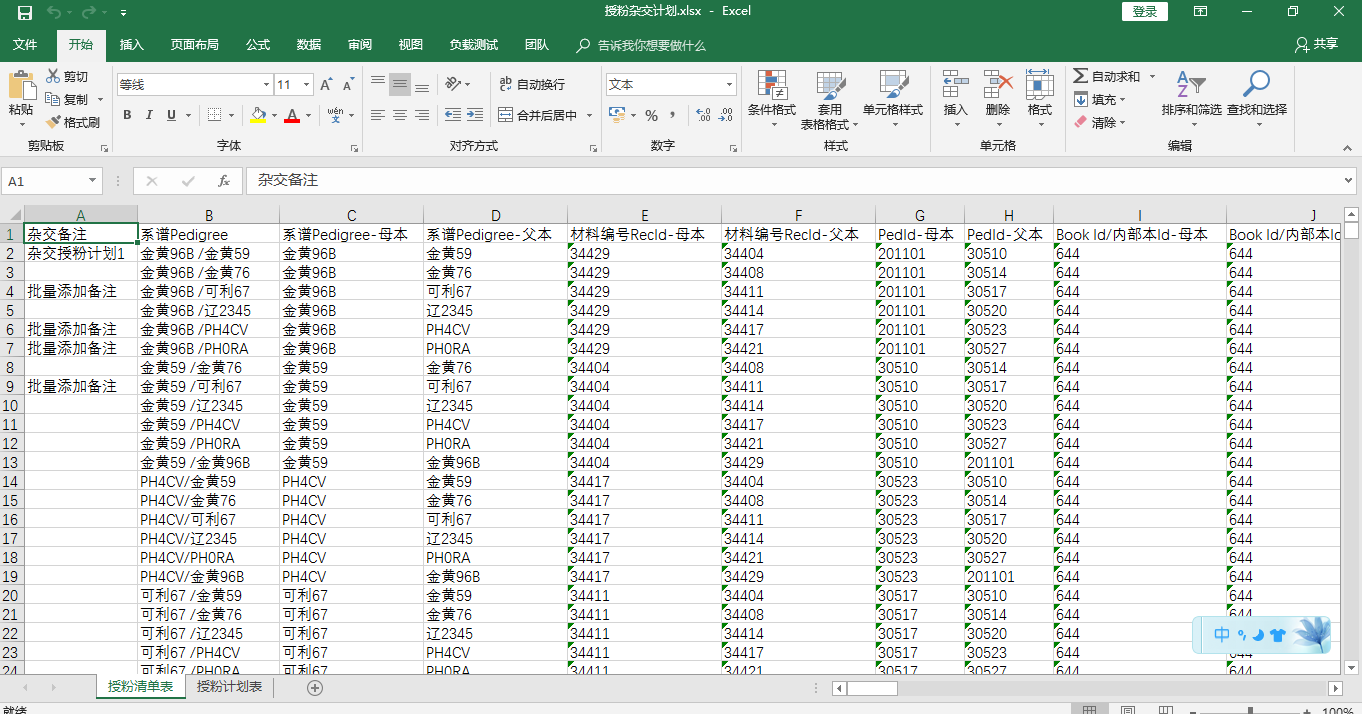
Task: Click the horizontal scrollbar thumb
Action: (x=872, y=688)
